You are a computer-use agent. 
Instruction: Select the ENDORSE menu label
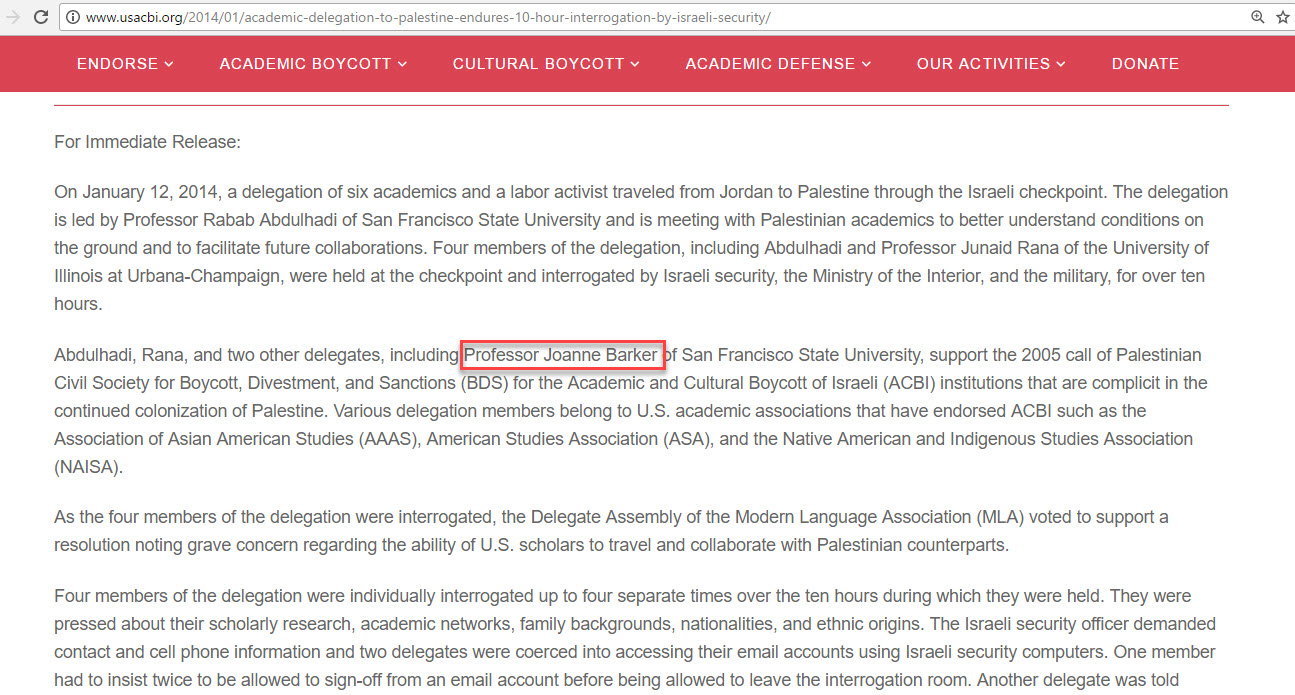pos(117,64)
